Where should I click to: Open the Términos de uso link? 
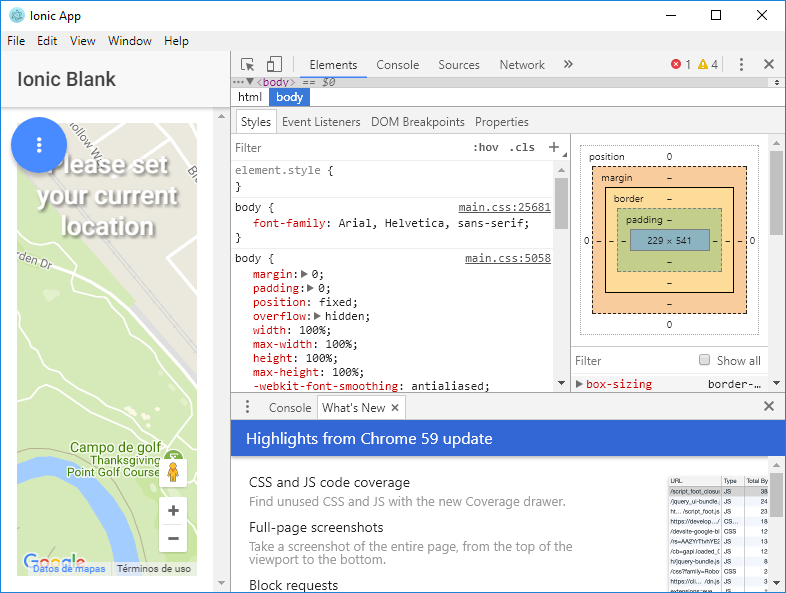[154, 568]
